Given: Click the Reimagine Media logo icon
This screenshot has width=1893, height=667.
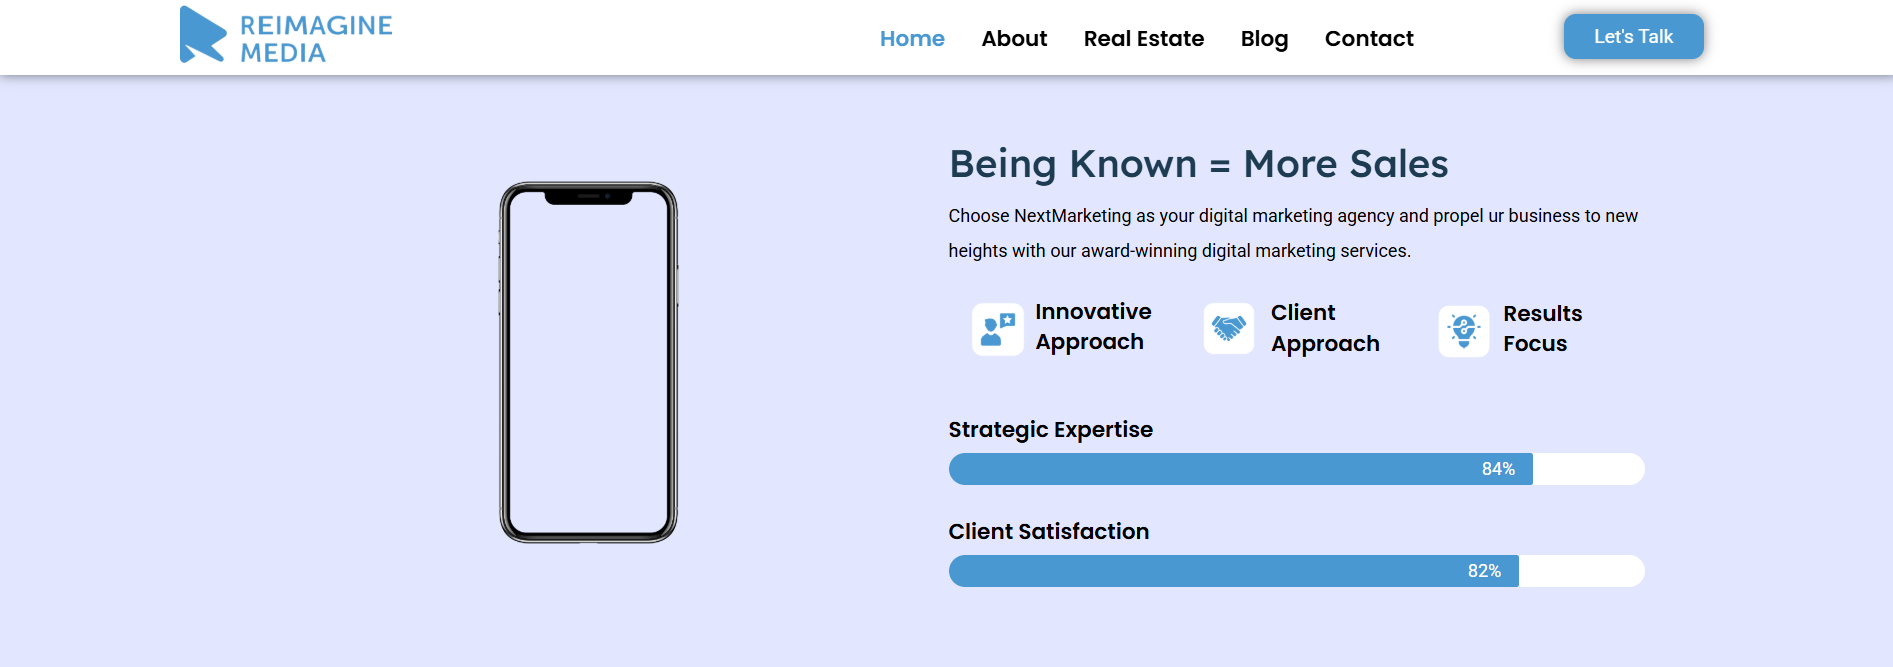Looking at the screenshot, I should click(202, 35).
